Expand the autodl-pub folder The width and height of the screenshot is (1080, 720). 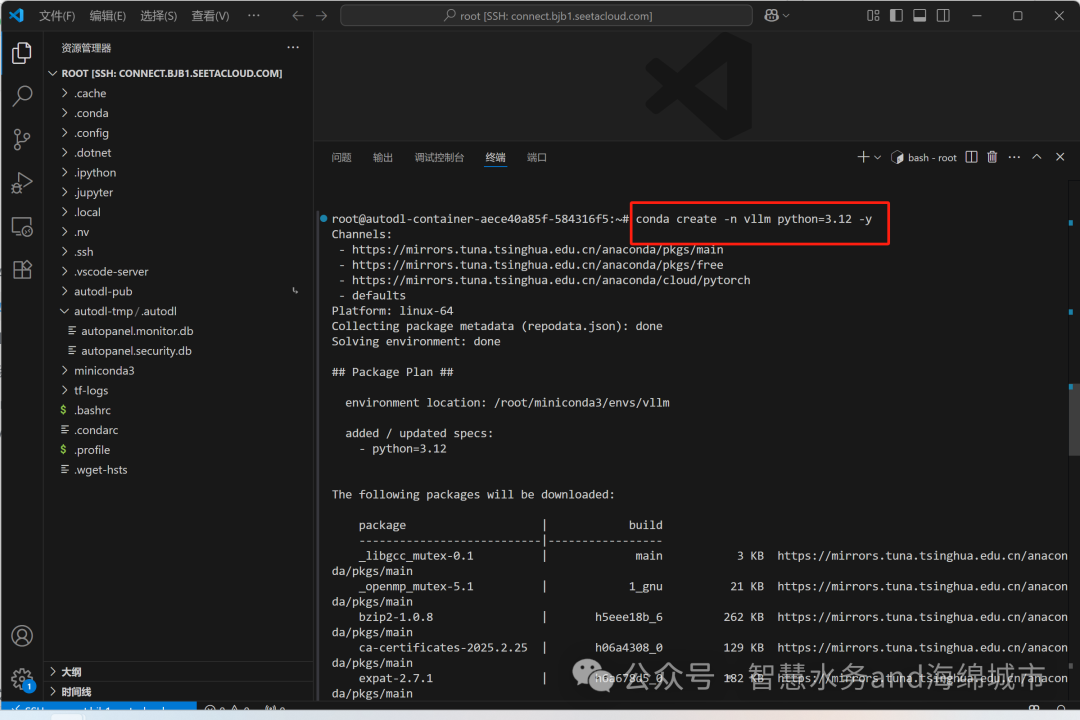(177, 291)
